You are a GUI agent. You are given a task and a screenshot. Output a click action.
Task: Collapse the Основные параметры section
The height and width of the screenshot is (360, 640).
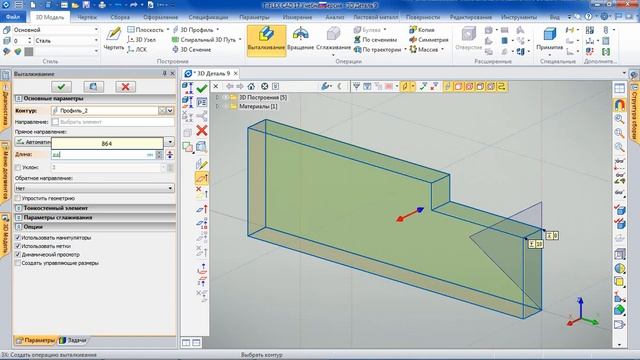coord(19,98)
